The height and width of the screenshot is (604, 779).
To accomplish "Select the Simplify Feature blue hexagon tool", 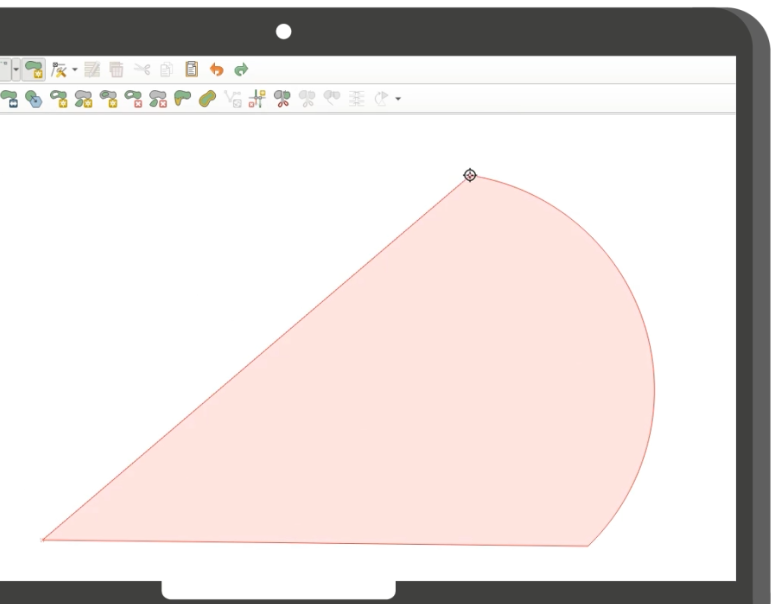I will [x=34, y=99].
